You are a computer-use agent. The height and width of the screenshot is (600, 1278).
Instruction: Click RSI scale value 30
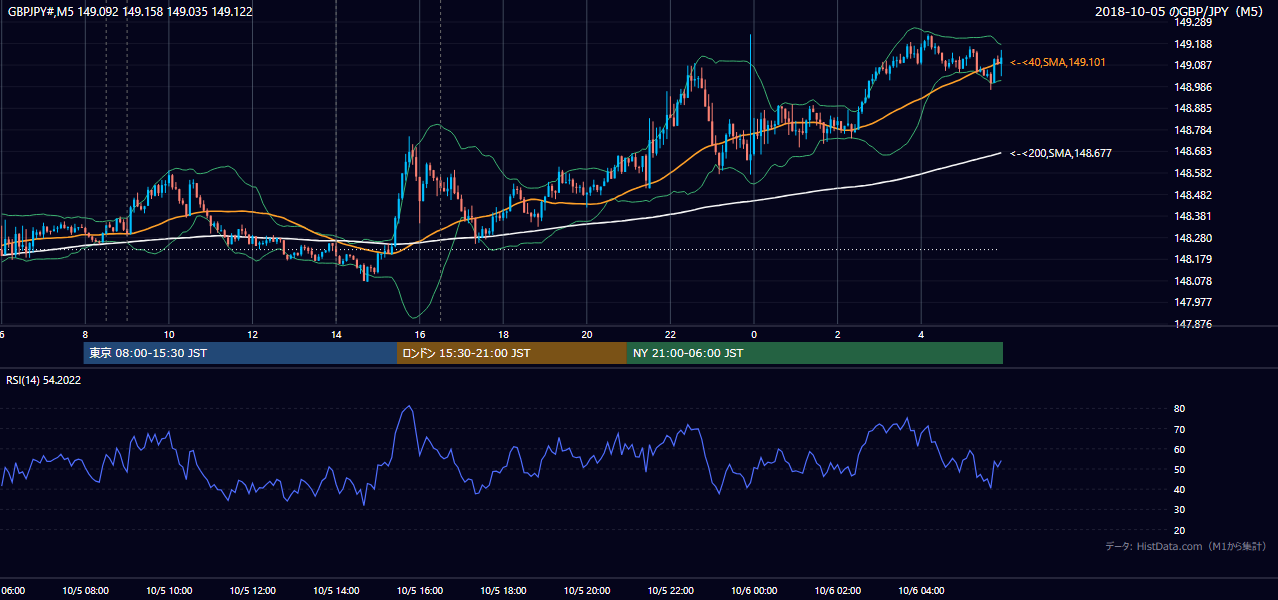[1179, 509]
